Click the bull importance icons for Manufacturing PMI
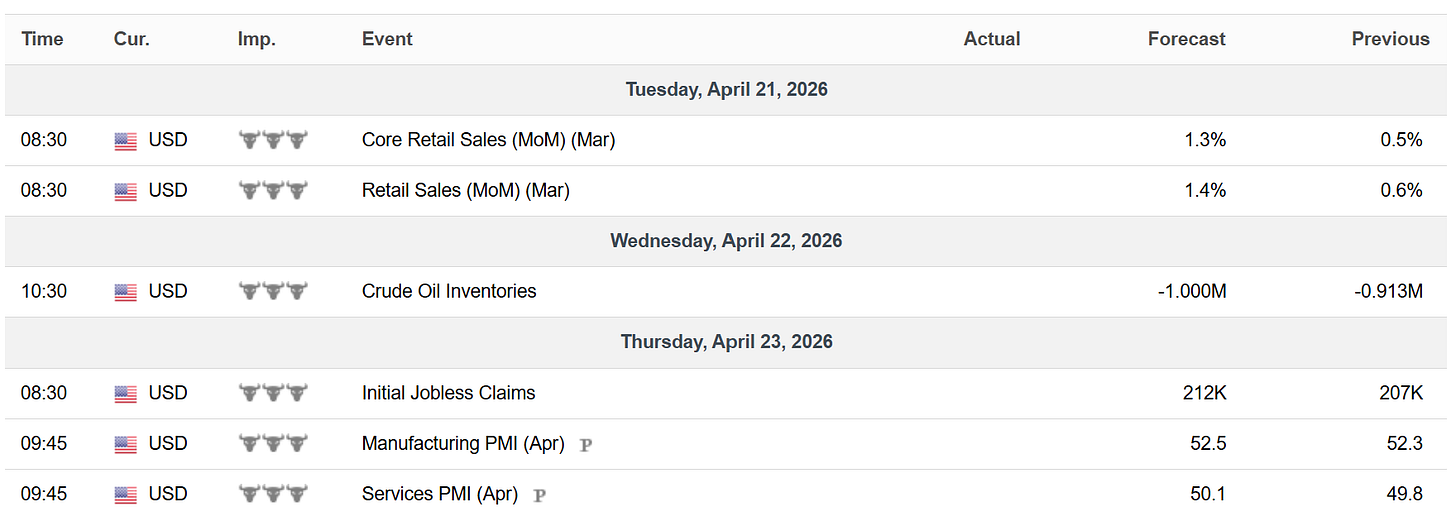Image resolution: width=1456 pixels, height=525 pixels. pos(273,444)
